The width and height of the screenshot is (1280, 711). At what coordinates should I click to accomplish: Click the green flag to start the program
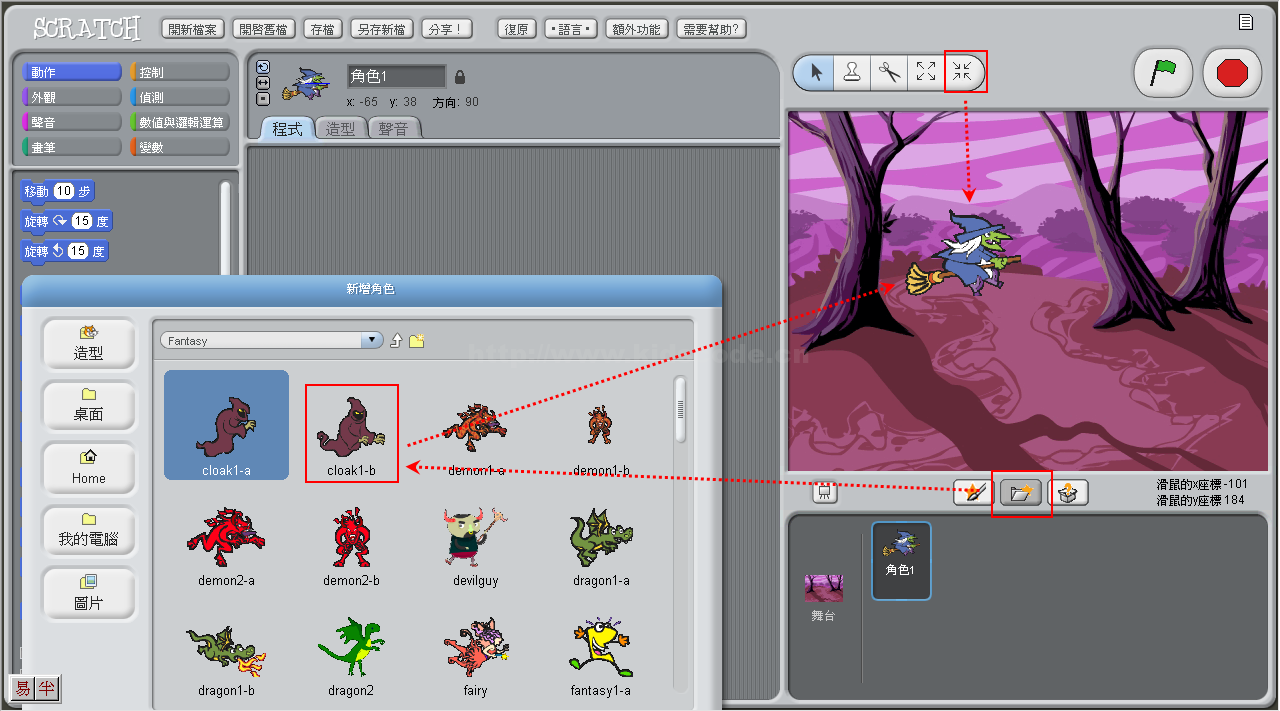(1162, 73)
